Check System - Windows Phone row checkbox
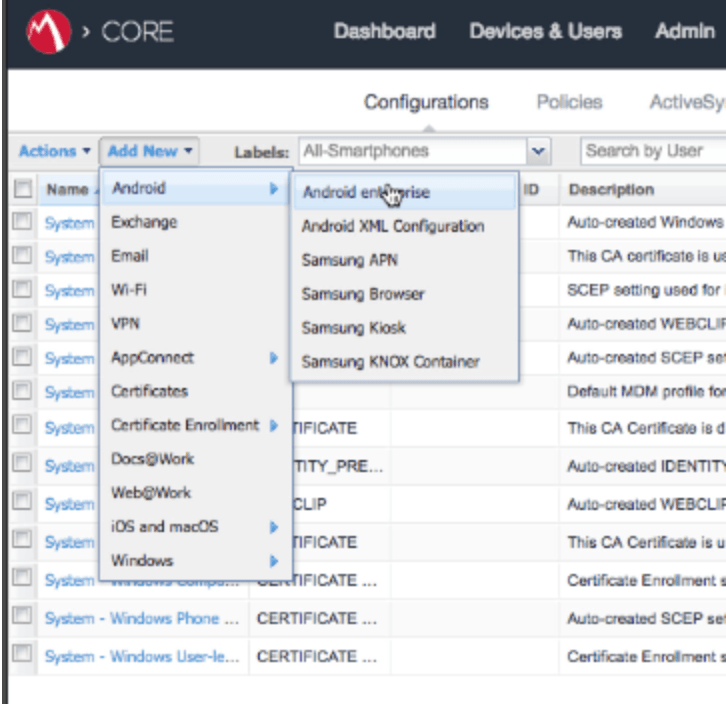 pos(22,616)
